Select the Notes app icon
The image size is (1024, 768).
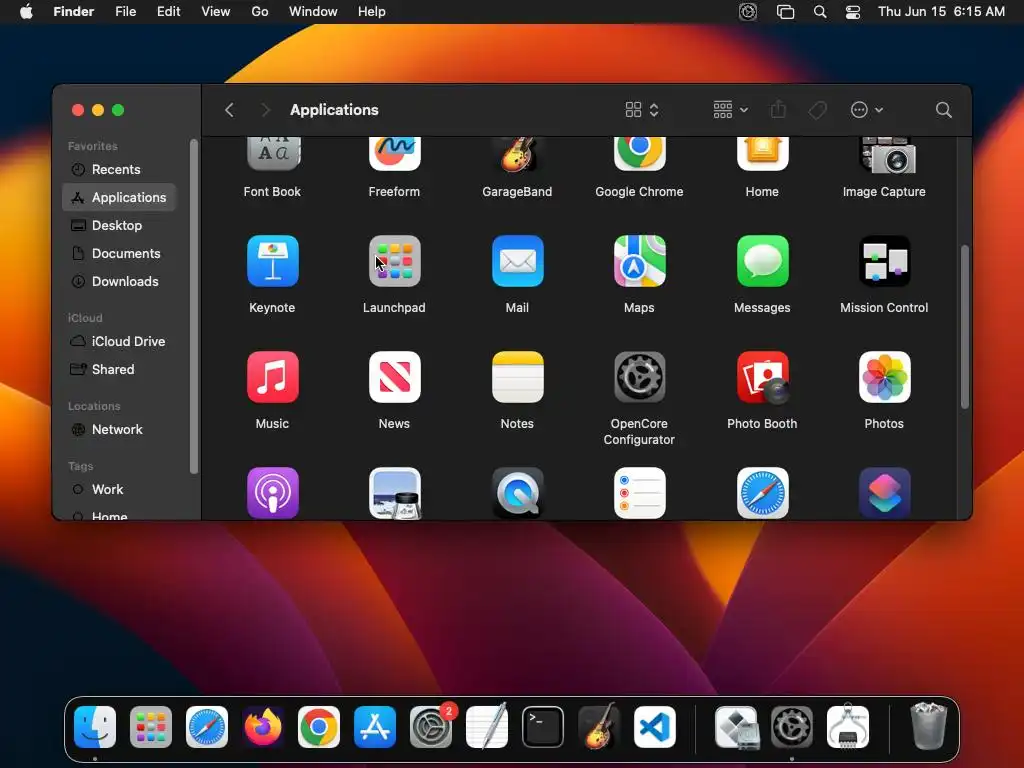[x=517, y=377]
